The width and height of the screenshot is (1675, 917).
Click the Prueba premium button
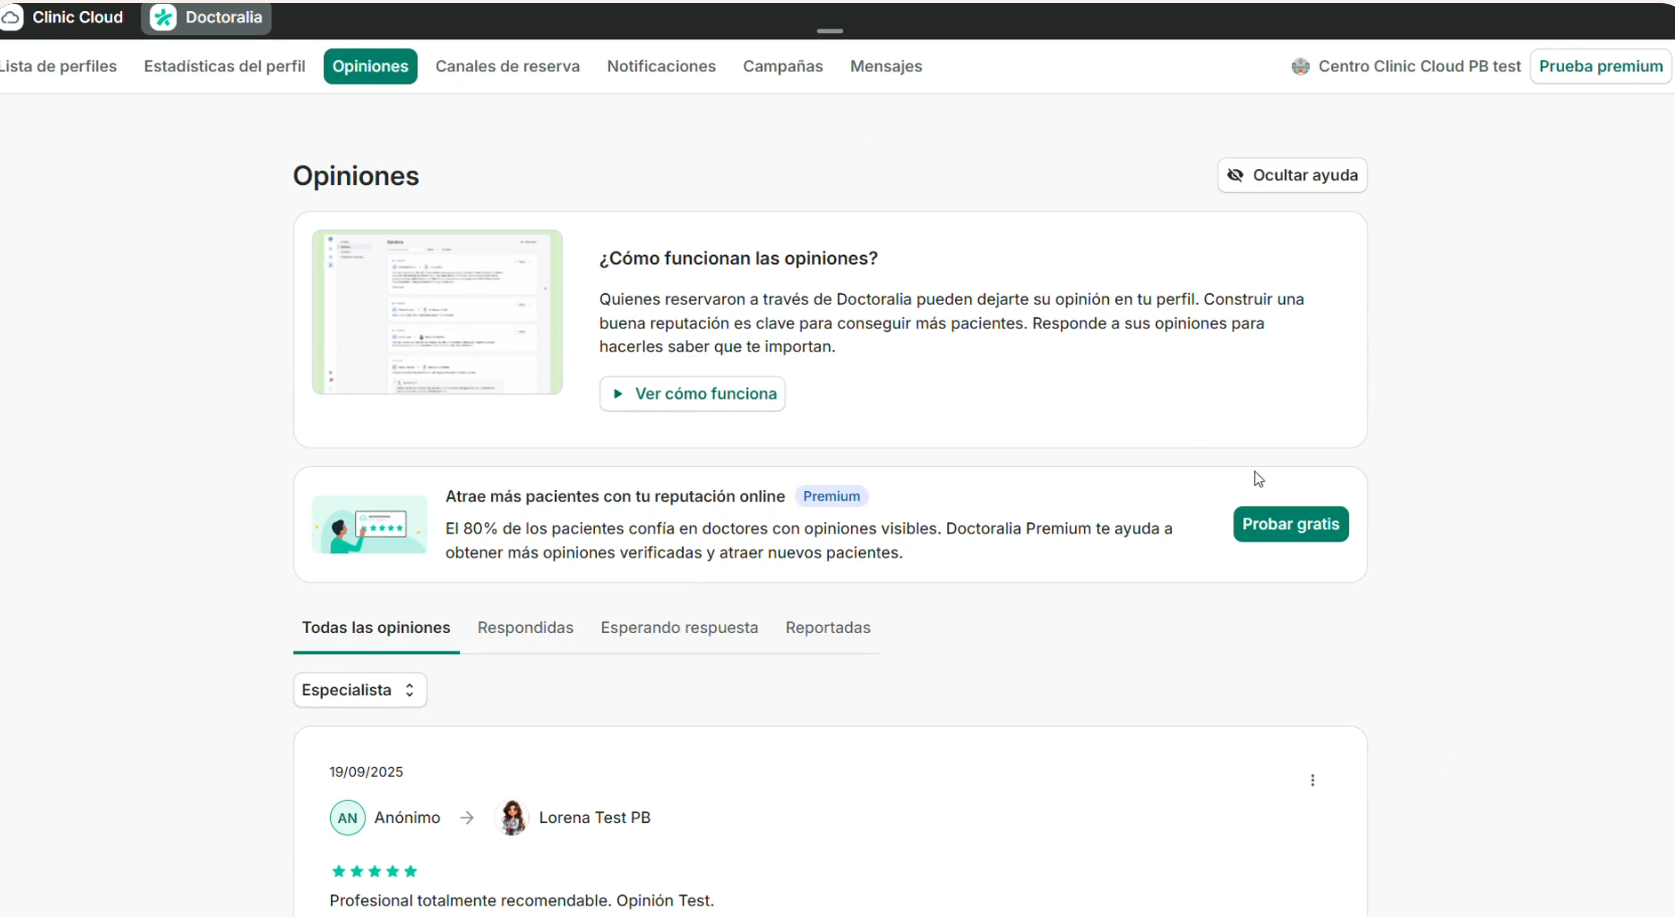point(1600,67)
